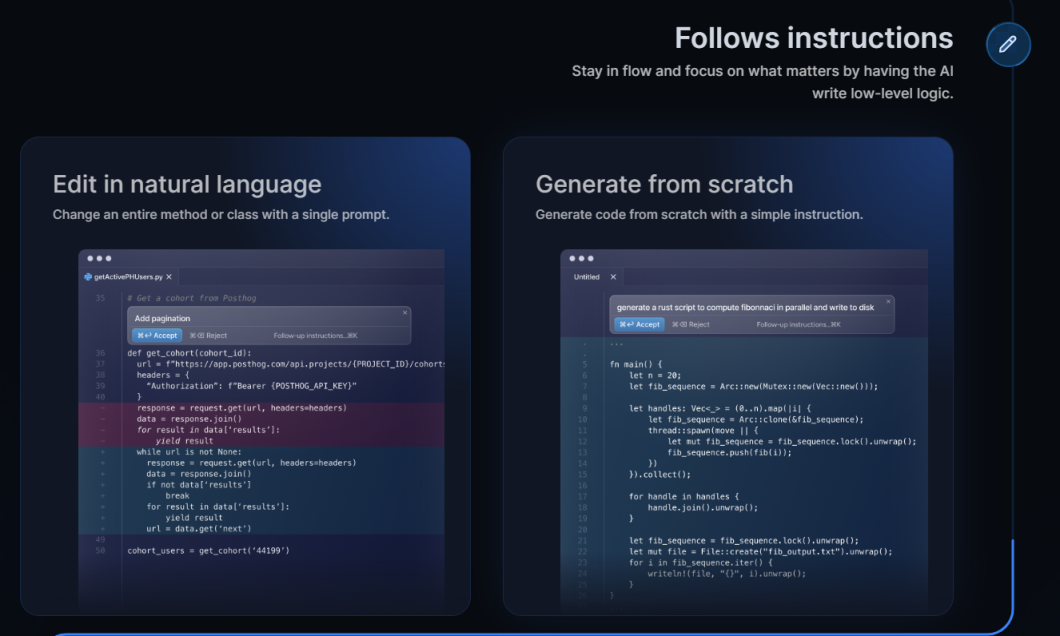Dismiss the rust script prompt box
This screenshot has height=636, width=1060.
(x=888, y=301)
